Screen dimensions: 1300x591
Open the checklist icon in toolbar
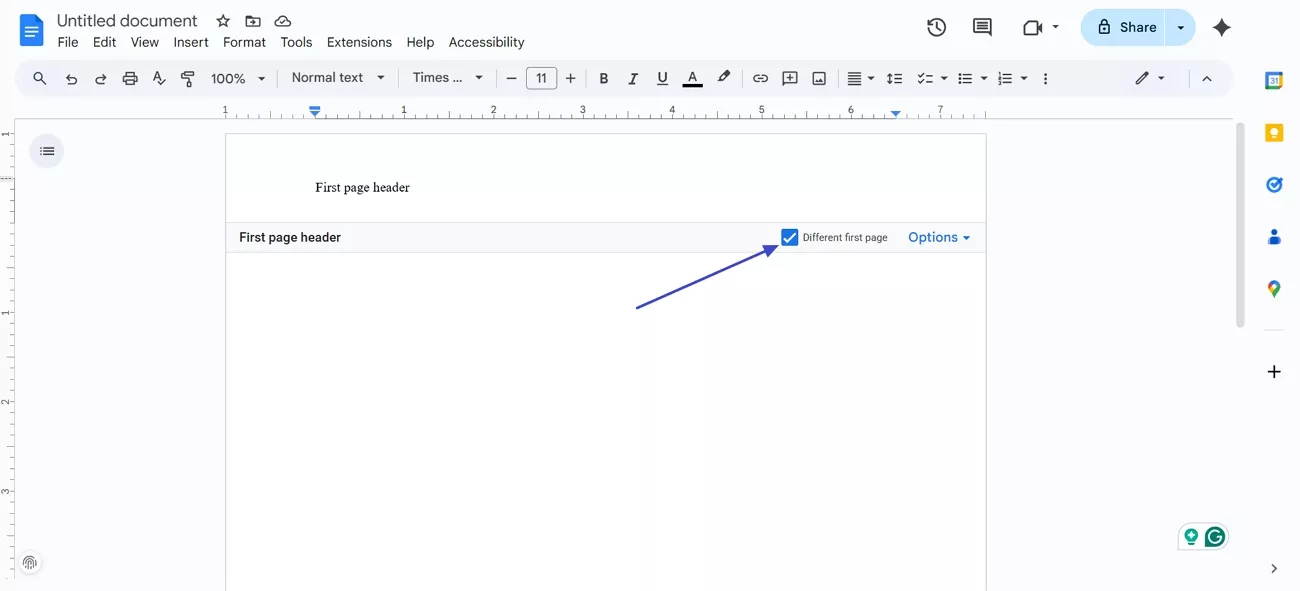pyautogui.click(x=923, y=77)
